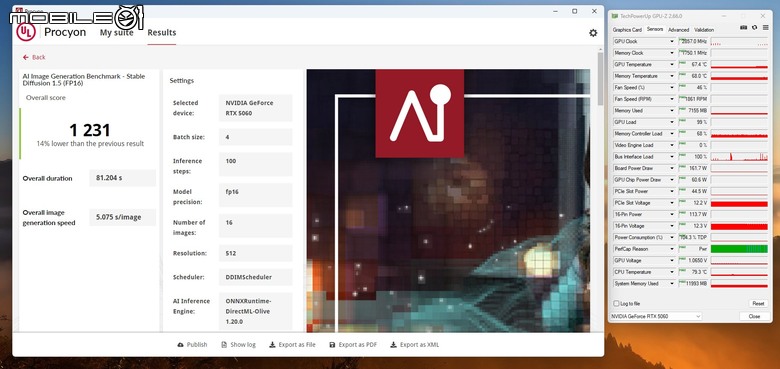
Task: Open GPU-Z screenshot camera icon
Action: (743, 28)
